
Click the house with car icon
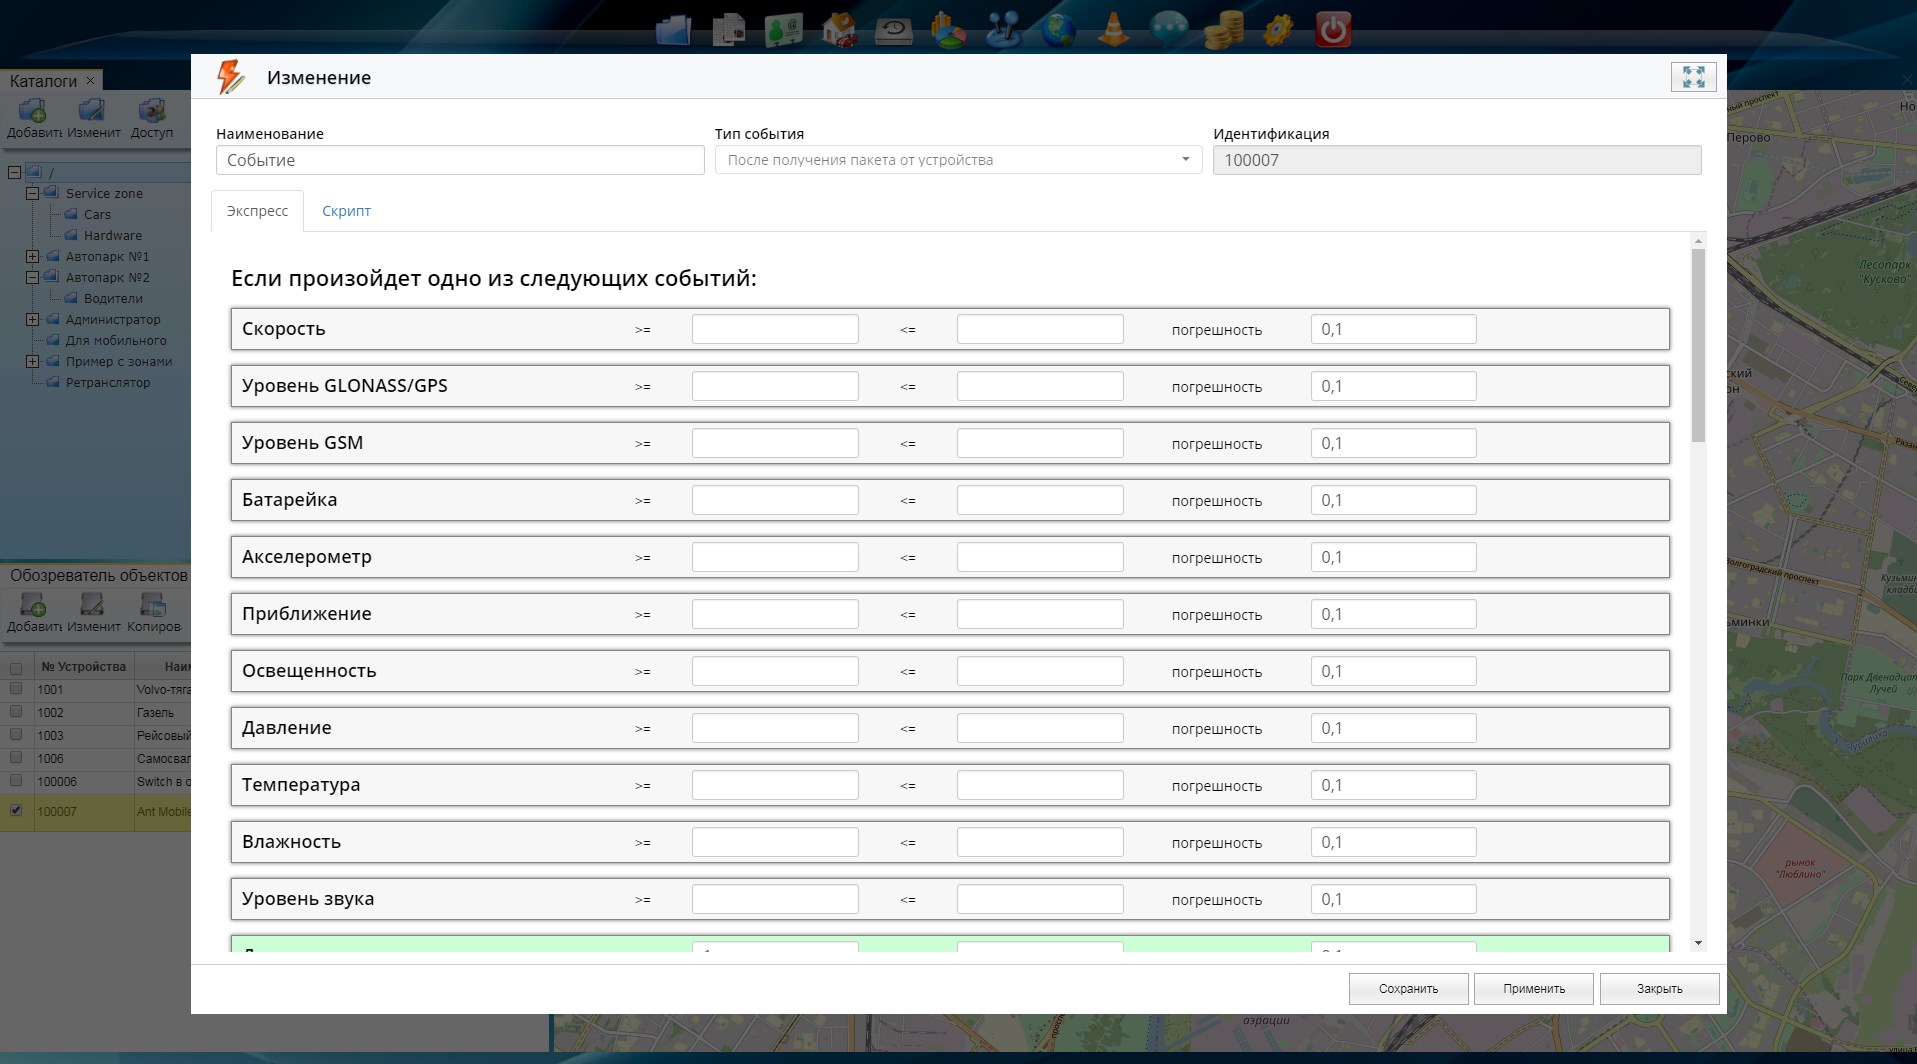[838, 29]
